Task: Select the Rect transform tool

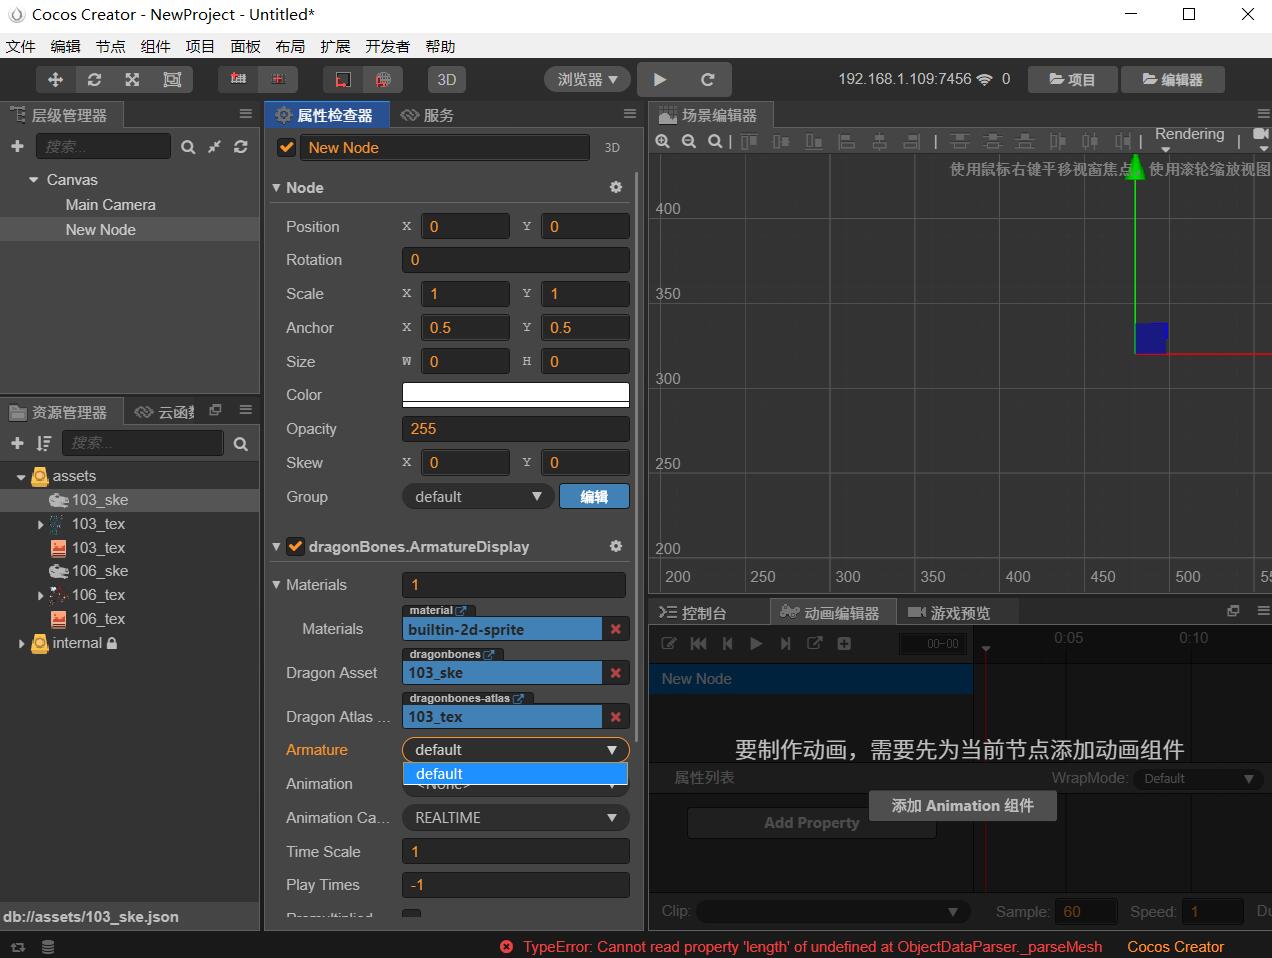Action: click(x=172, y=80)
